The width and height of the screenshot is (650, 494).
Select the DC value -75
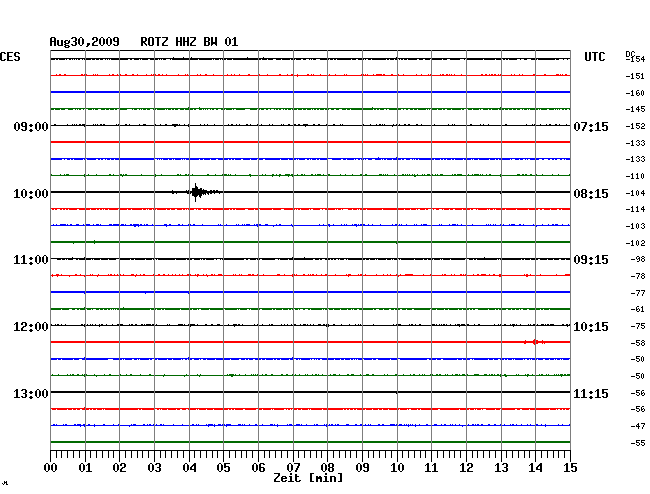point(638,327)
